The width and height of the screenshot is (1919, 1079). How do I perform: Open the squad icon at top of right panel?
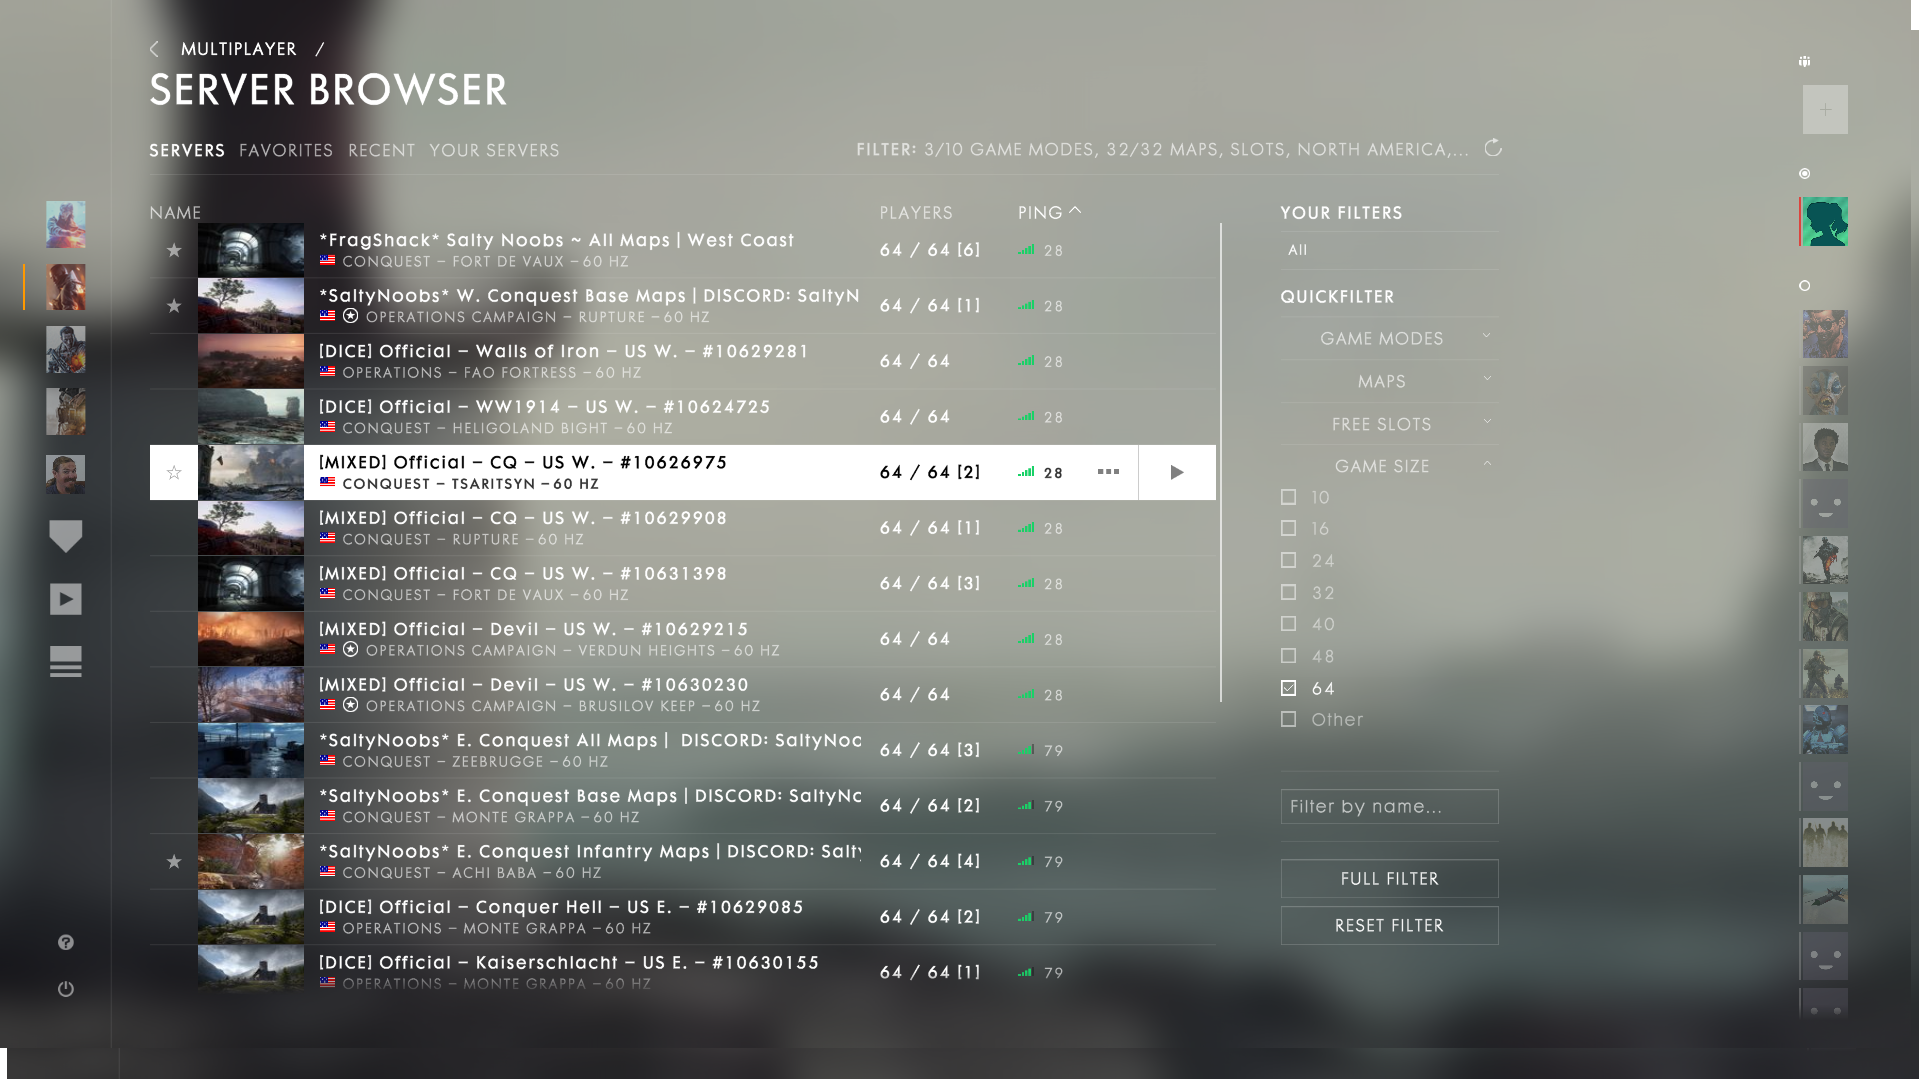(x=1805, y=62)
